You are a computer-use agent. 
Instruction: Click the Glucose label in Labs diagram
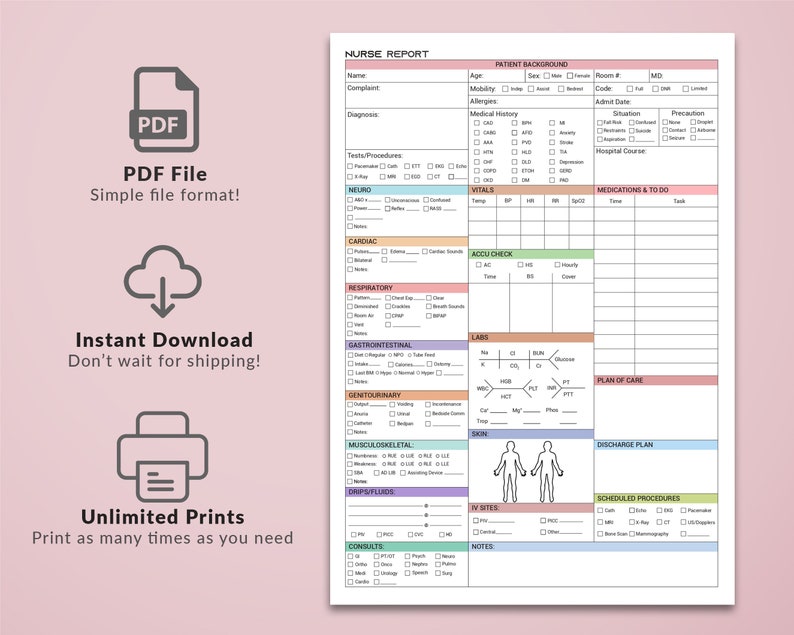(565, 359)
